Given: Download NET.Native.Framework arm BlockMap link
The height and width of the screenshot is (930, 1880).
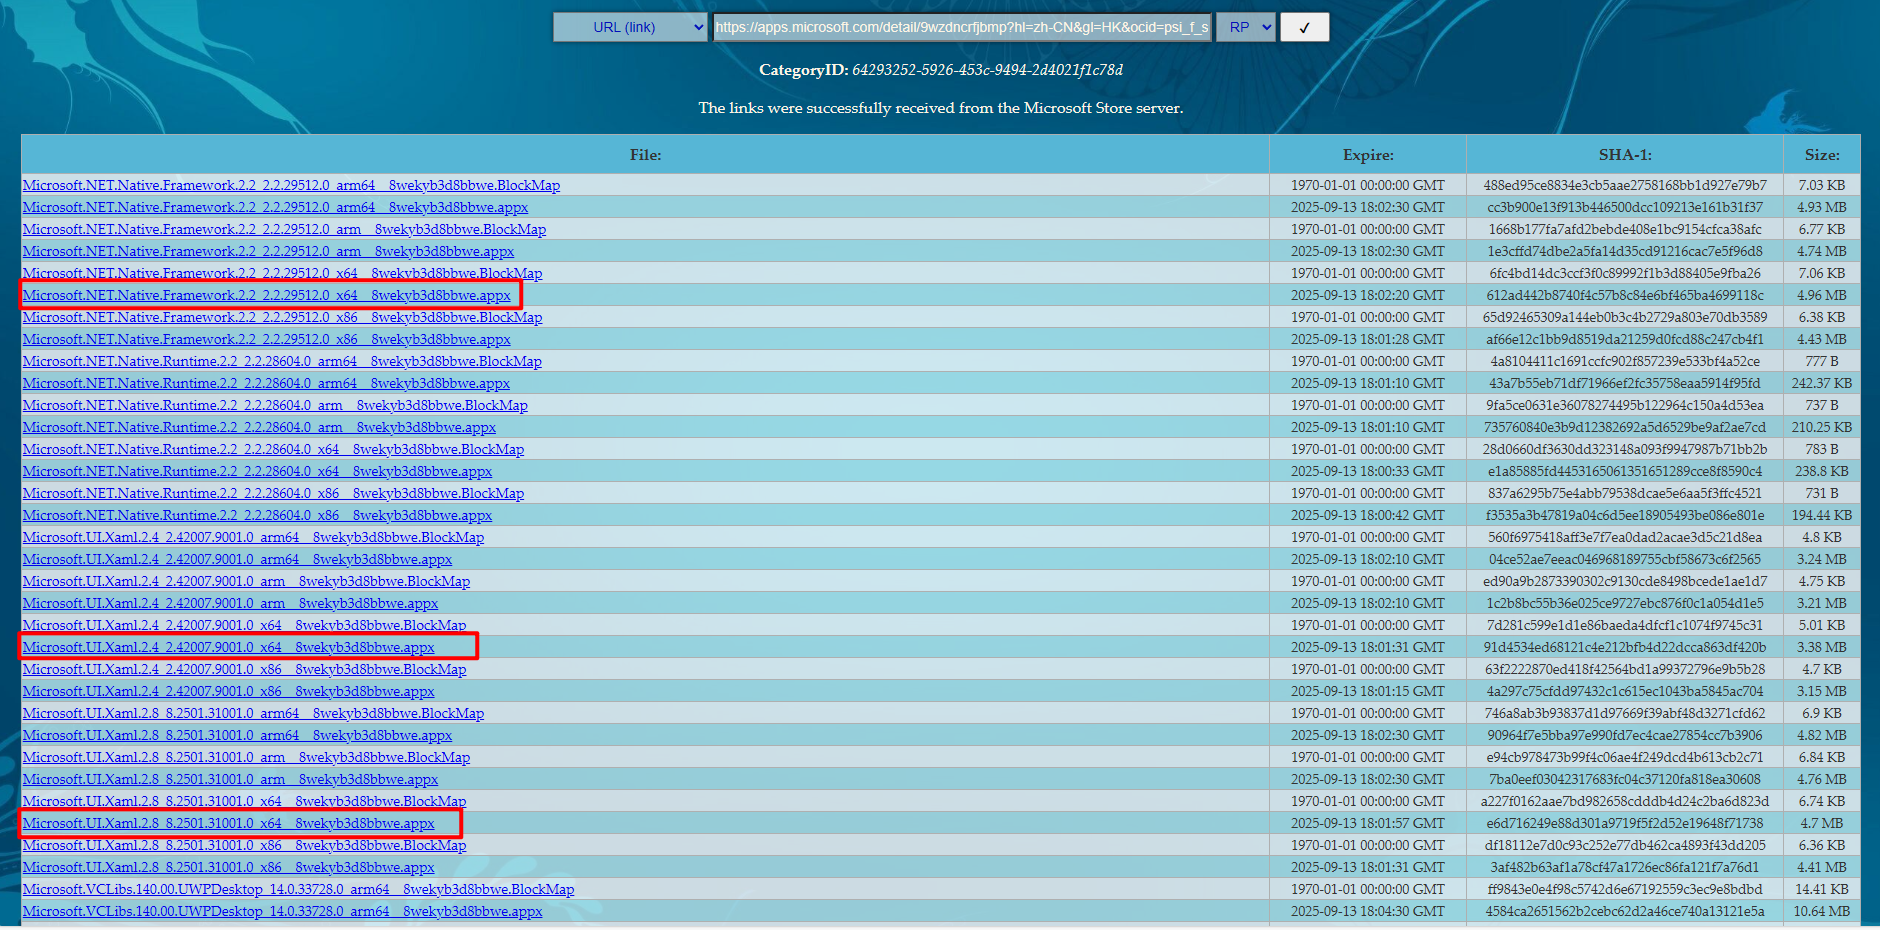Looking at the screenshot, I should [x=284, y=229].
